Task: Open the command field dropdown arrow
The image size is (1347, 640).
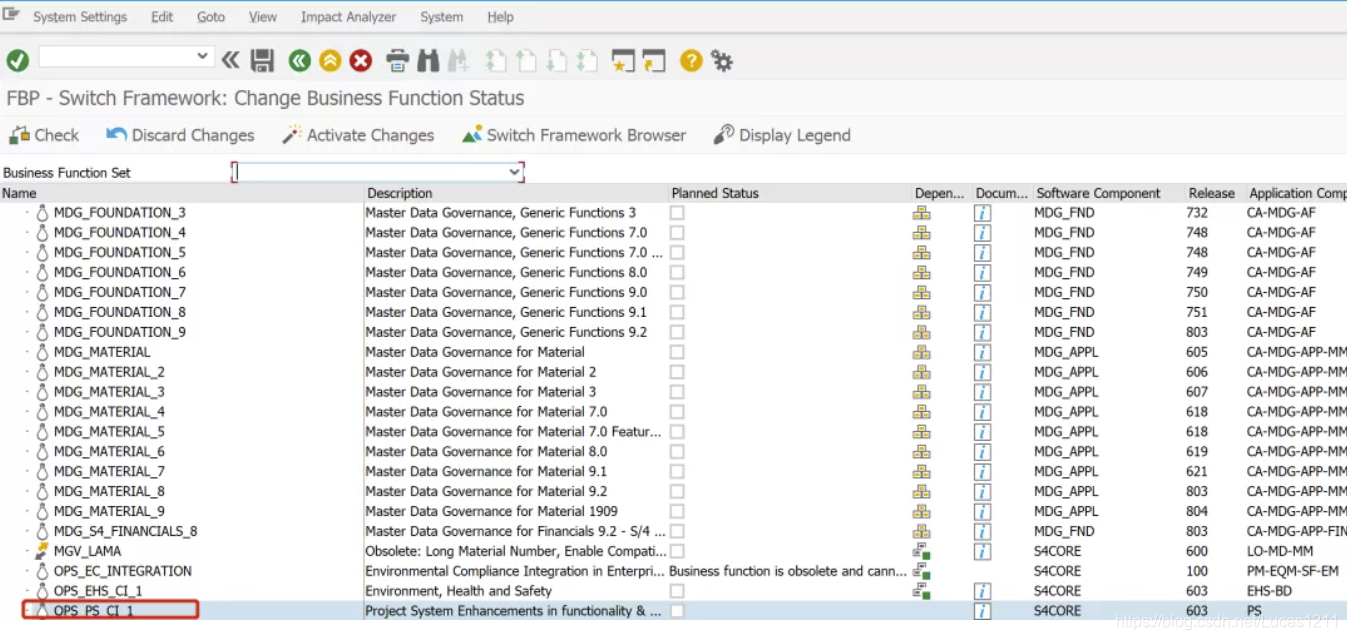Action: [203, 57]
